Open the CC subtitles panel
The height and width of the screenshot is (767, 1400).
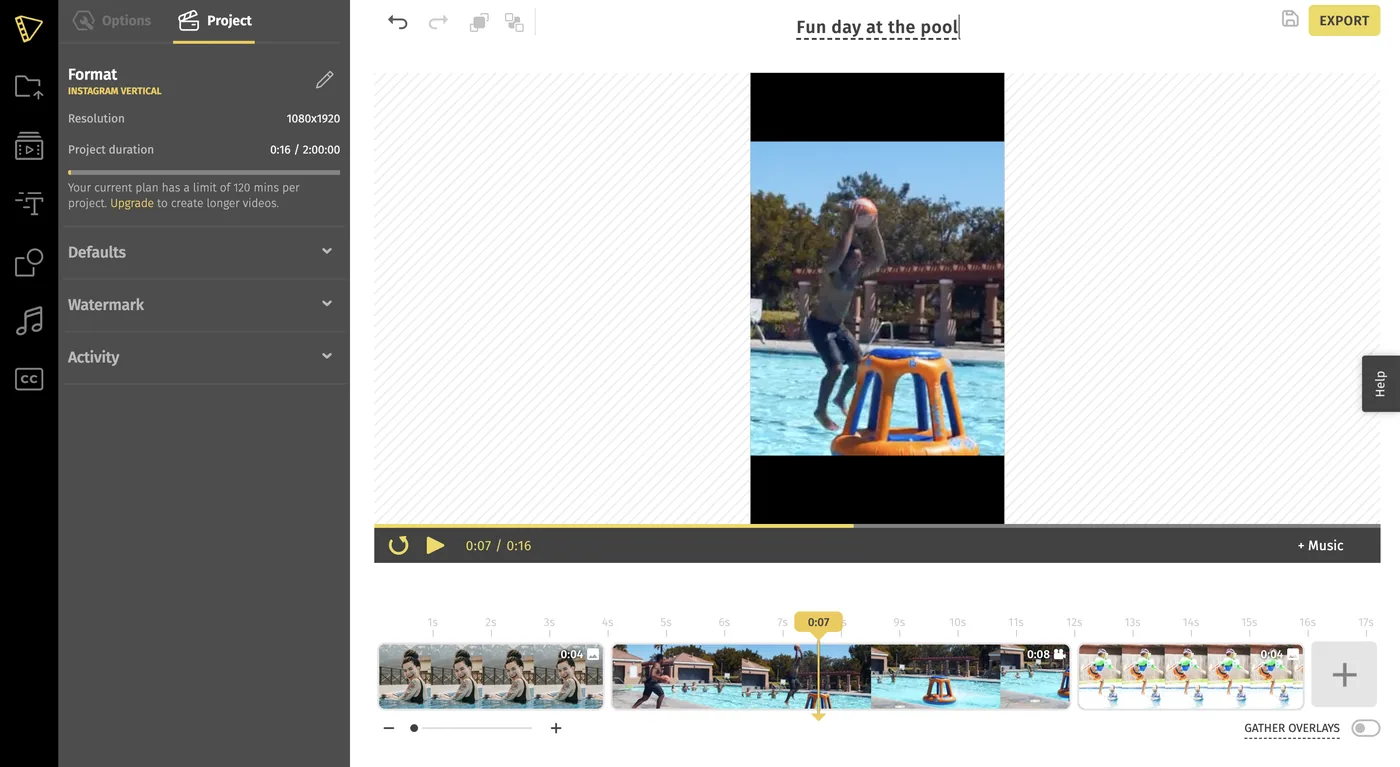(x=29, y=379)
